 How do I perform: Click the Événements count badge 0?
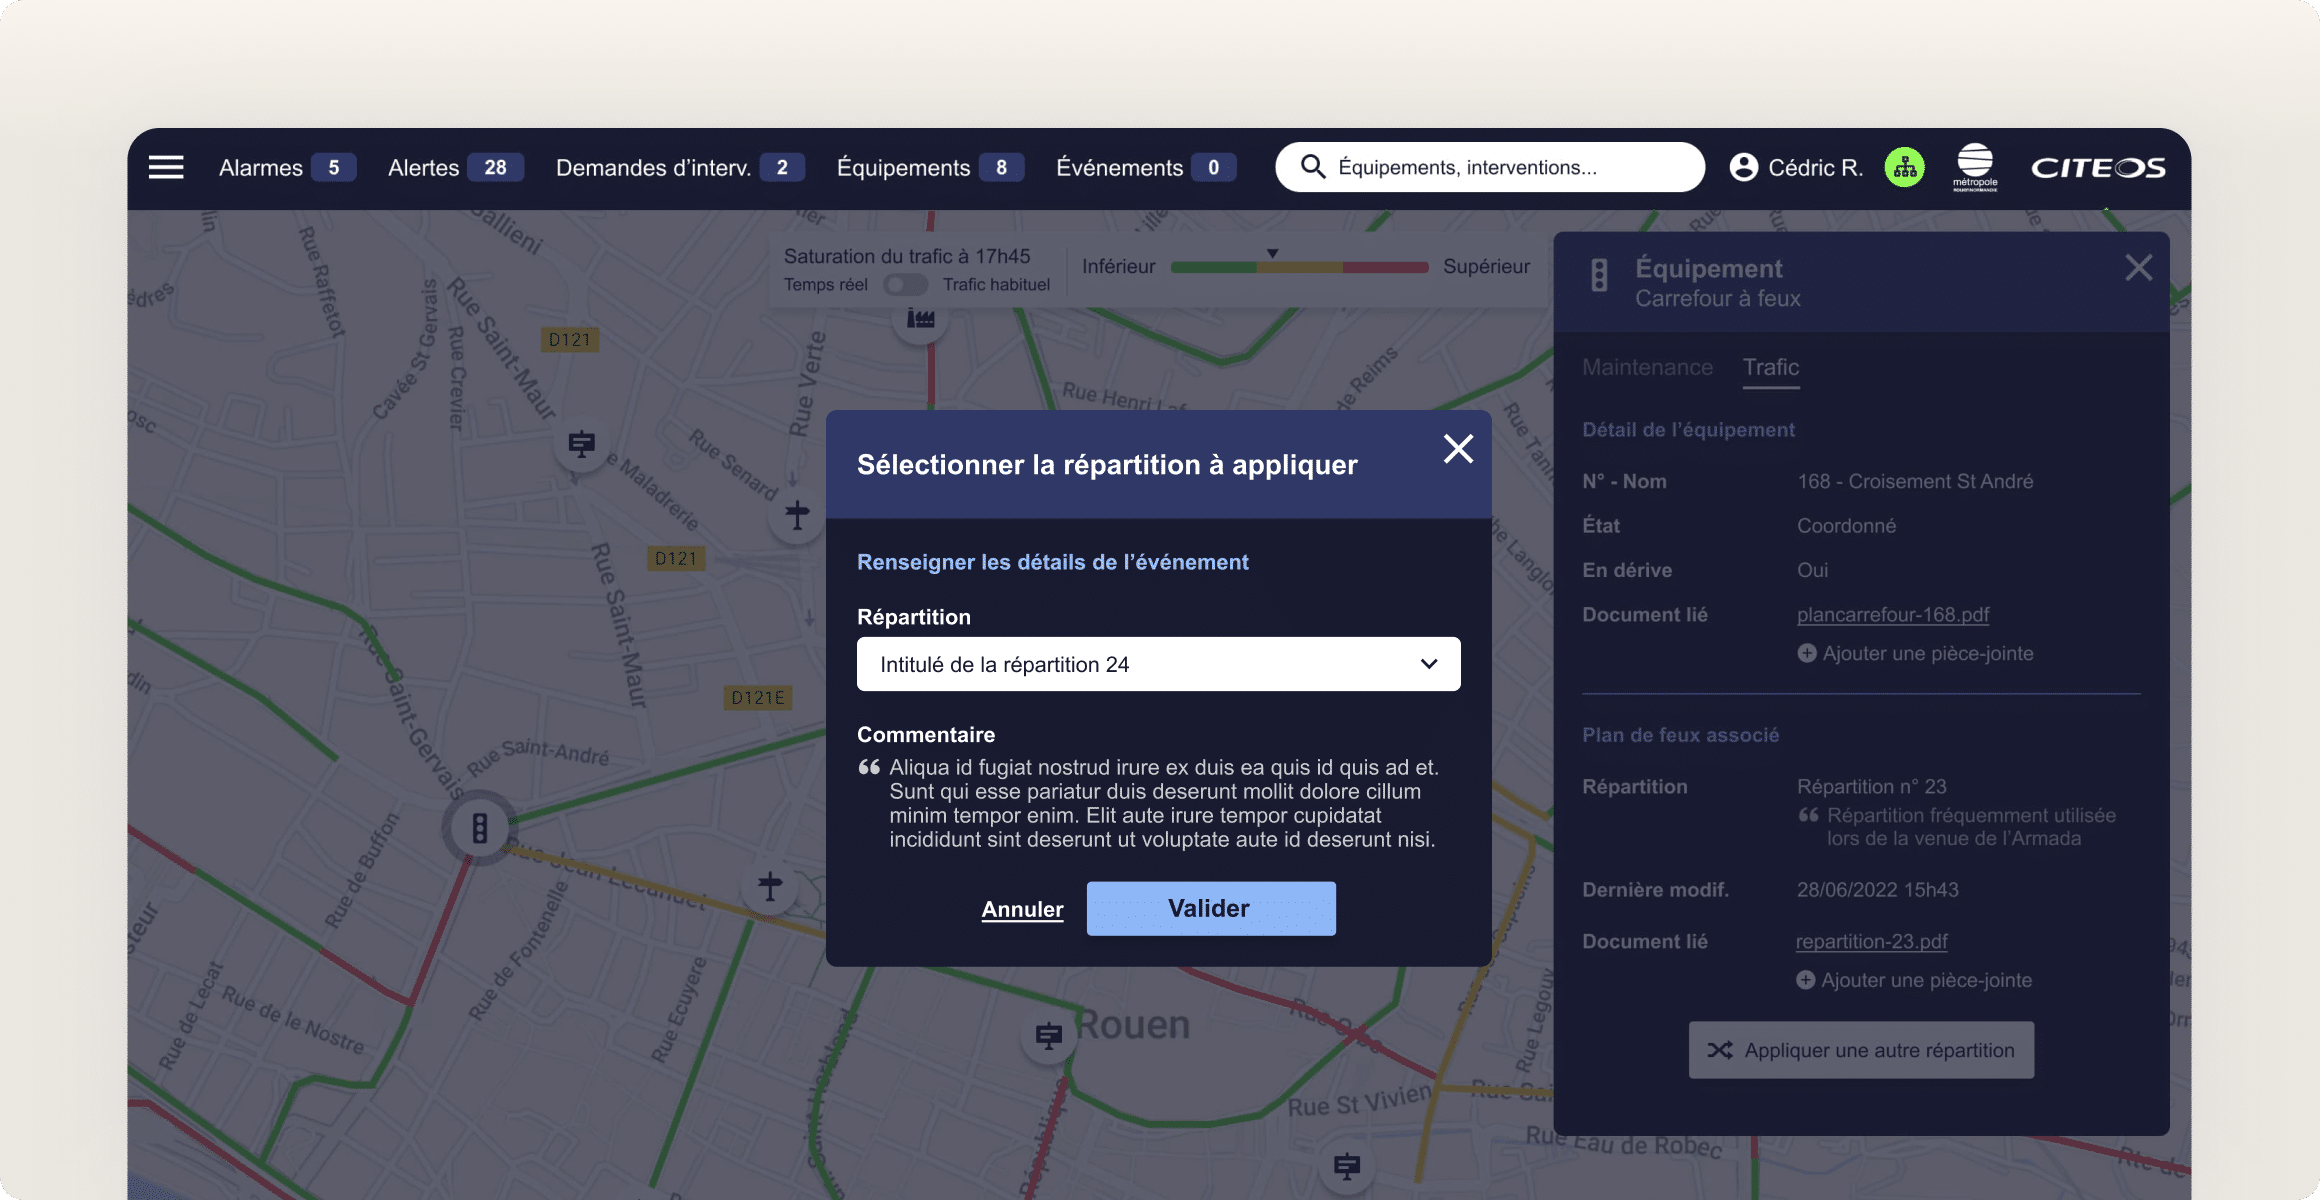coord(1213,167)
